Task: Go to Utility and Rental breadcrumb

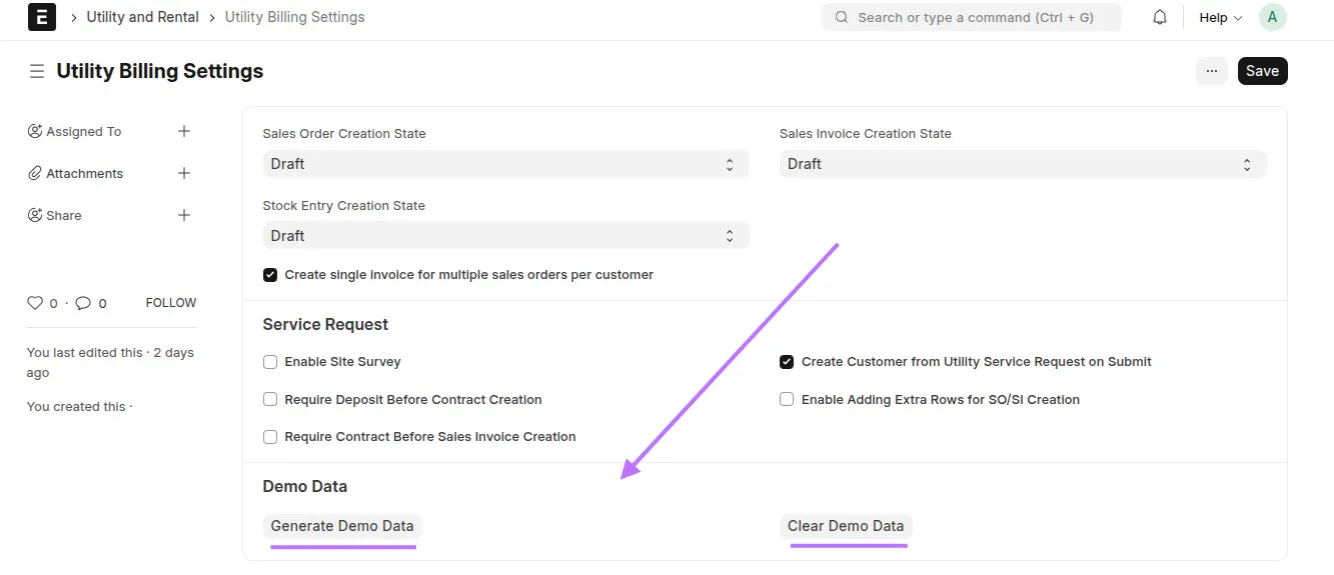Action: pos(143,17)
